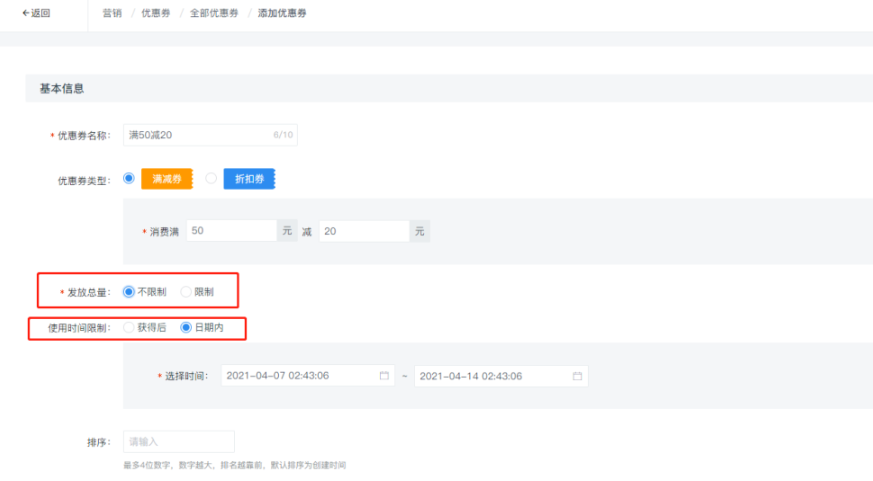This screenshot has height=481, width=873.
Task: Select the 满减券 coupon type radio
Action: pyautogui.click(x=129, y=178)
